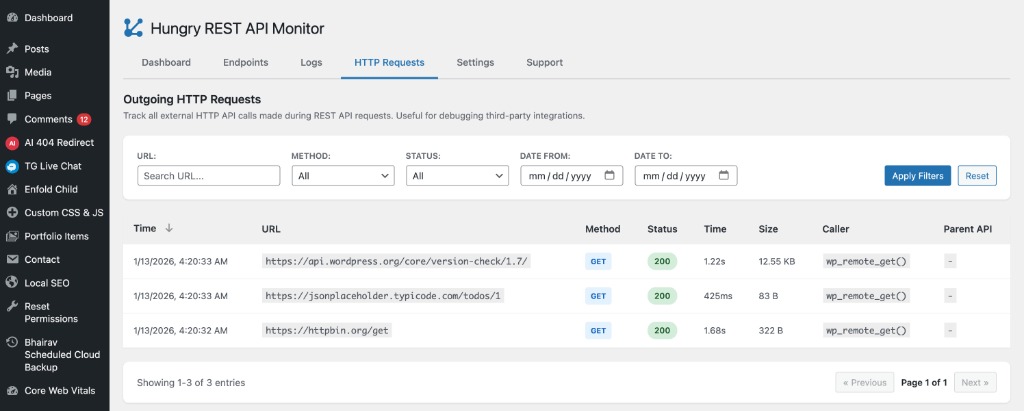Click the Media library icon in sidebar
1024x411 pixels.
(x=12, y=72)
